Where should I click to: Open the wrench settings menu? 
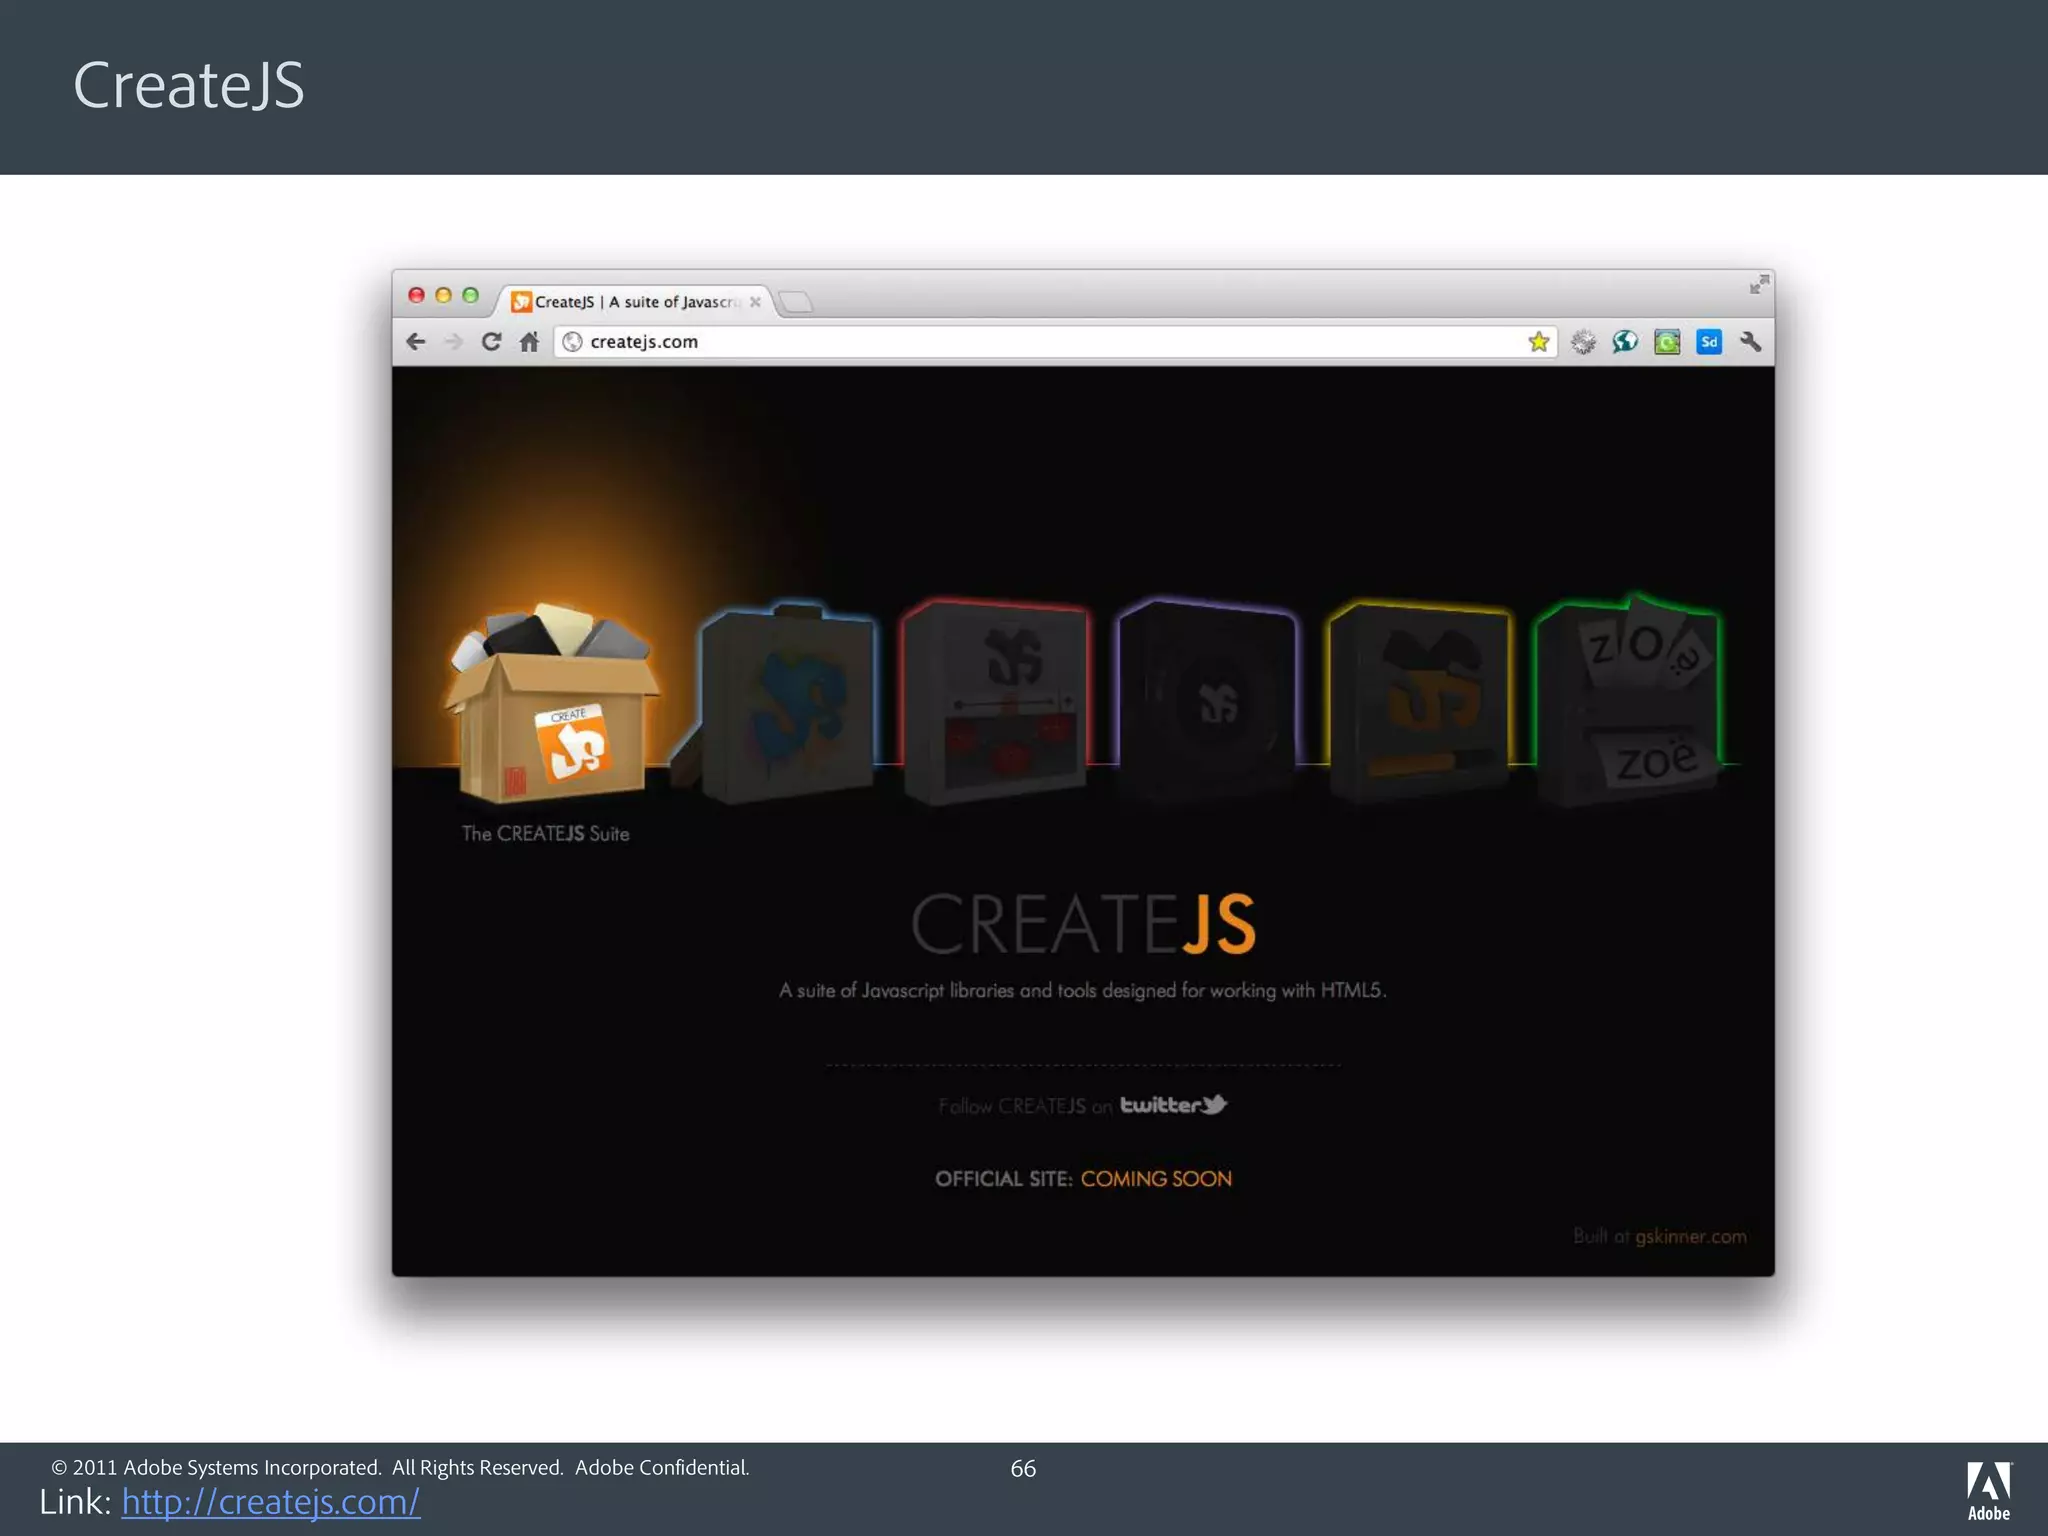click(x=1750, y=342)
